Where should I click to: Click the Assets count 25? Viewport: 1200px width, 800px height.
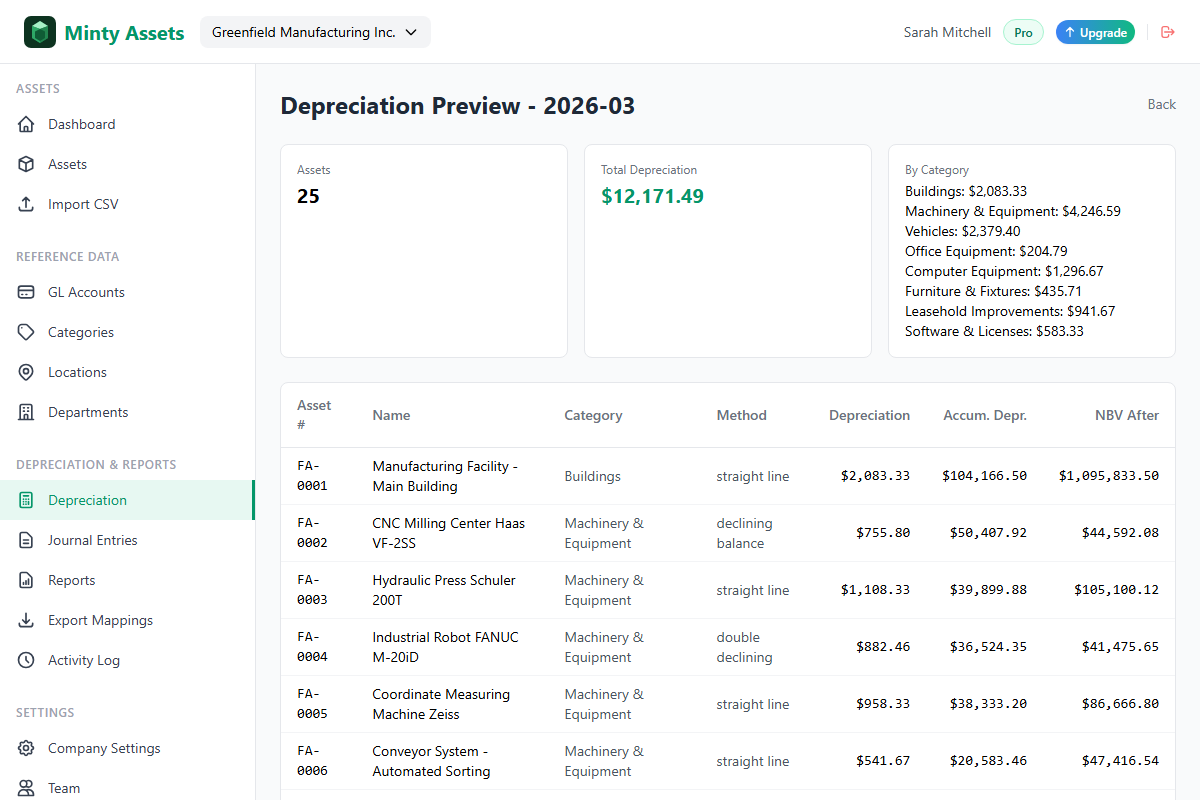[x=308, y=196]
